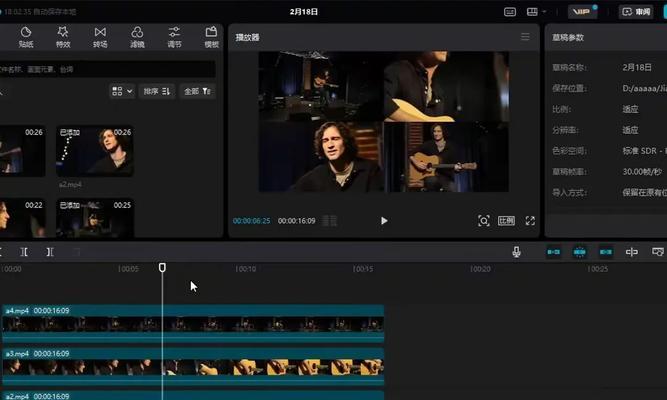Click the player quality grid icon

click(329, 221)
